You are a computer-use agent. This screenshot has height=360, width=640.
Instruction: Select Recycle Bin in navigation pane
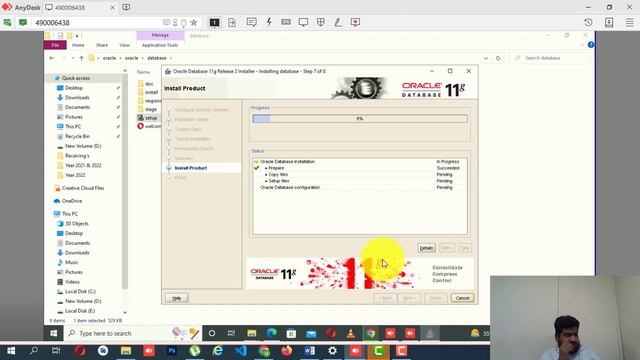pyautogui.click(x=77, y=136)
